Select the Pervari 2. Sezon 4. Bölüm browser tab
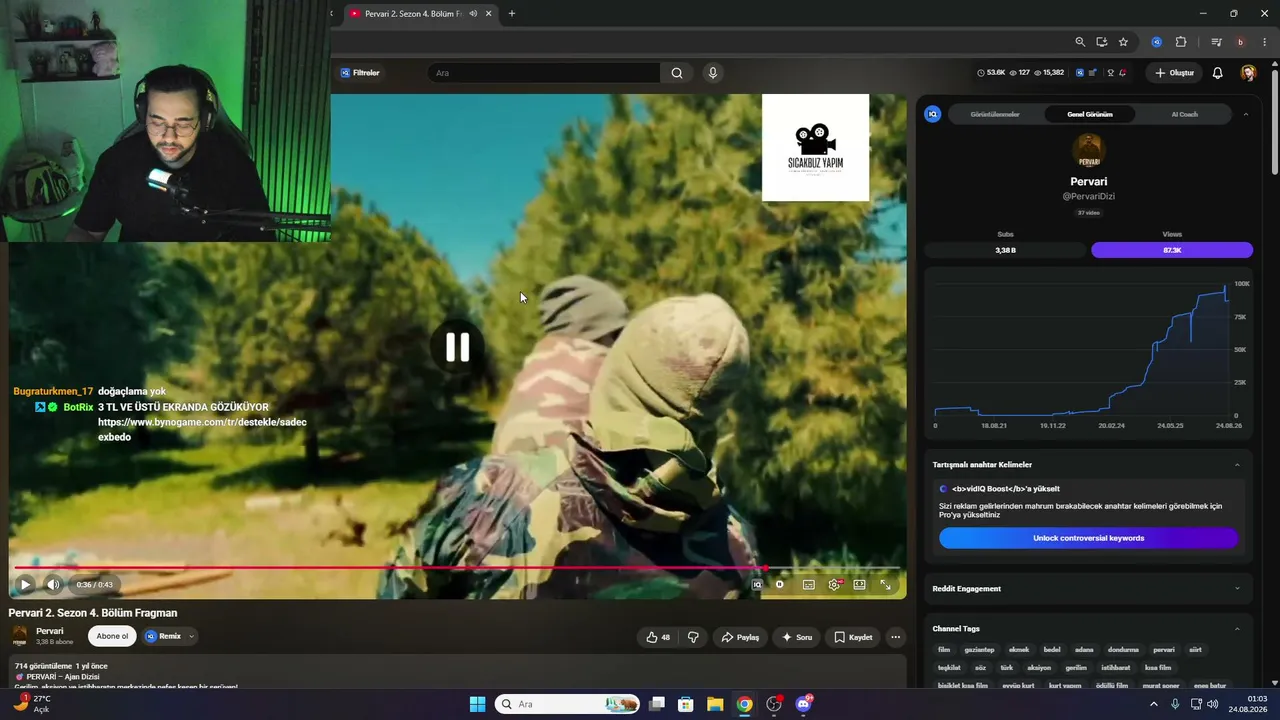Screen dimensions: 1280x720 (420, 14)
